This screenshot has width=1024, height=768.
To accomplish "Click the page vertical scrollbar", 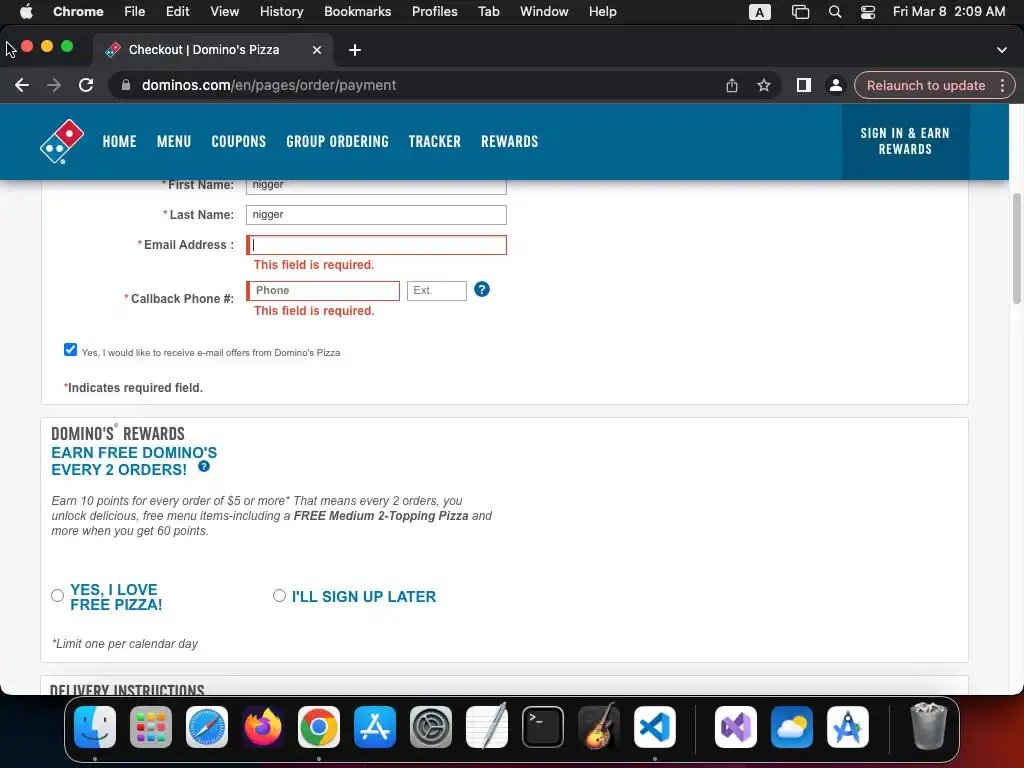I will pos(1016,248).
